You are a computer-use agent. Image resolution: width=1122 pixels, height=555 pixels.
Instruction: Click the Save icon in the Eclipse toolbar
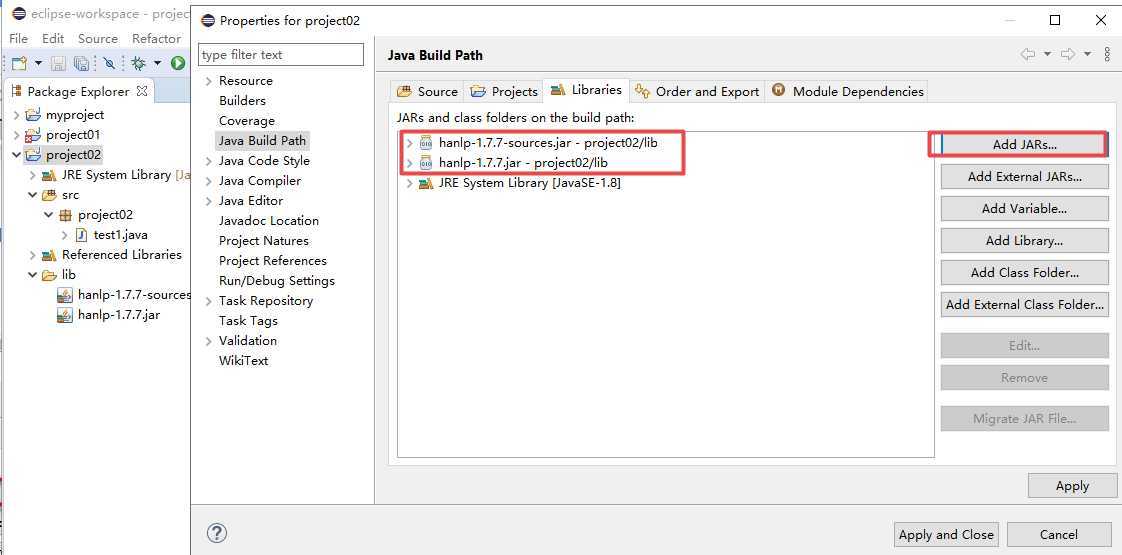pyautogui.click(x=59, y=64)
